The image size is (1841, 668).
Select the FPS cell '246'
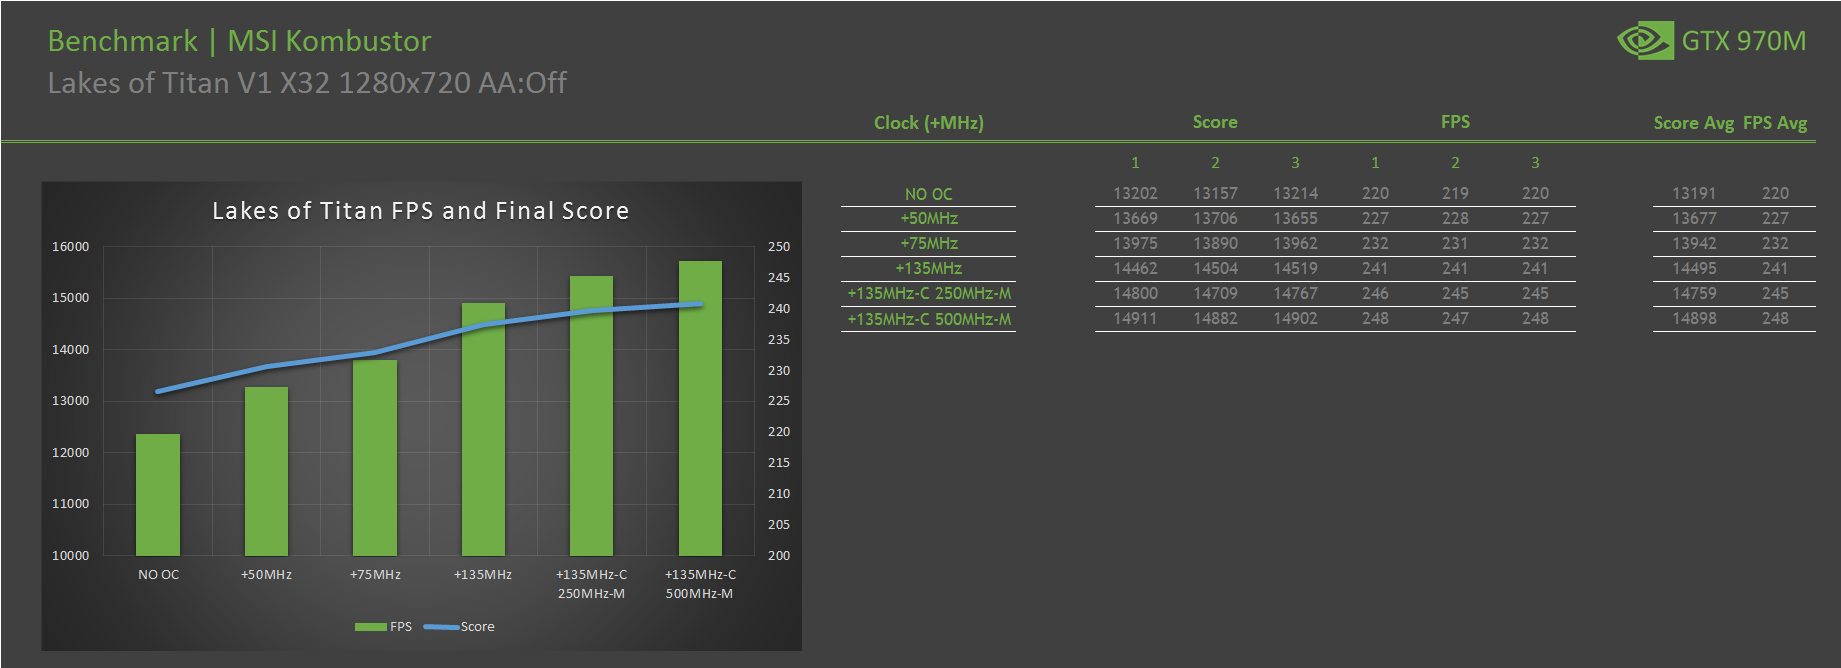pyautogui.click(x=1375, y=294)
